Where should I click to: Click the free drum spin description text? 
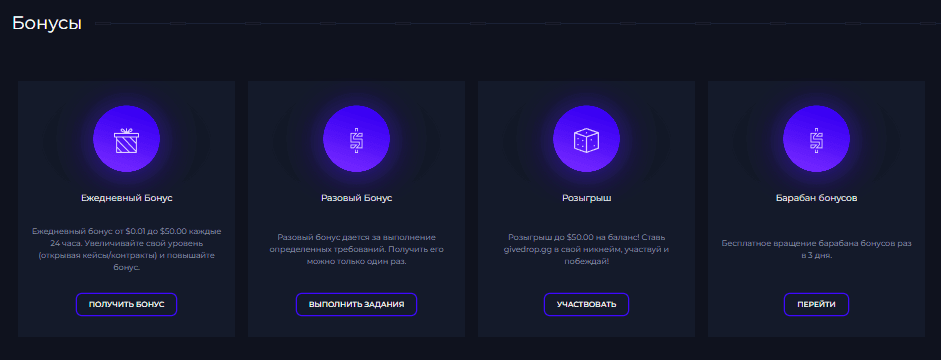816,249
